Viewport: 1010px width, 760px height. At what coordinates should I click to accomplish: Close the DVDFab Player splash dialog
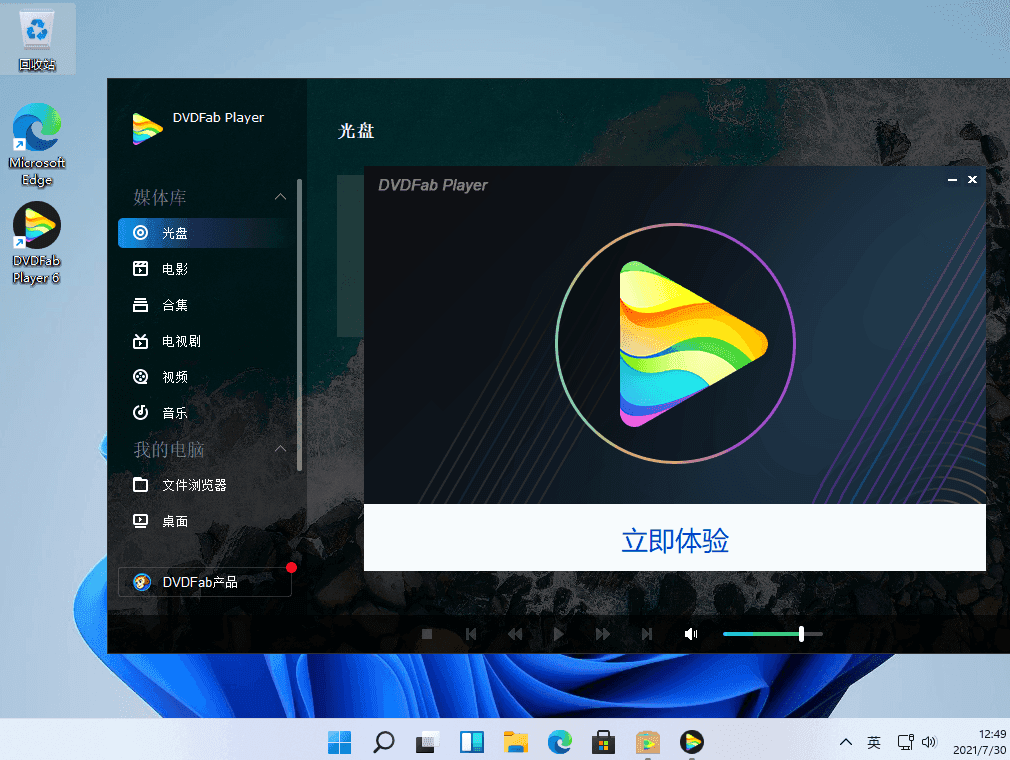coord(973,180)
